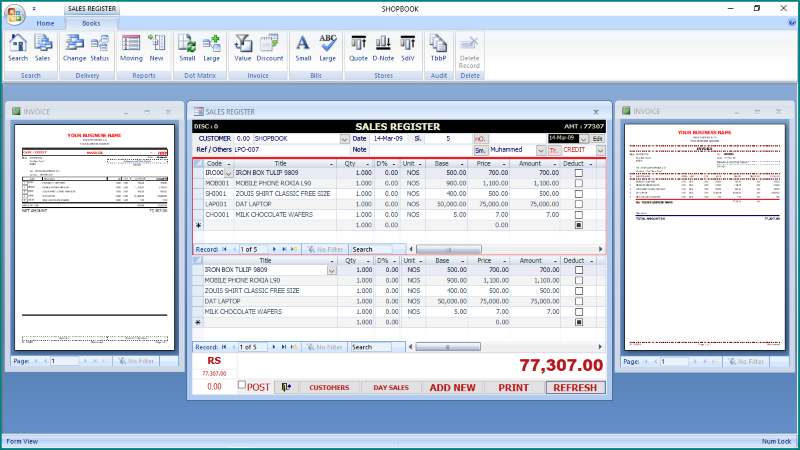Select the SALES REGISTER title tab
The image size is (800, 450).
(x=92, y=9)
